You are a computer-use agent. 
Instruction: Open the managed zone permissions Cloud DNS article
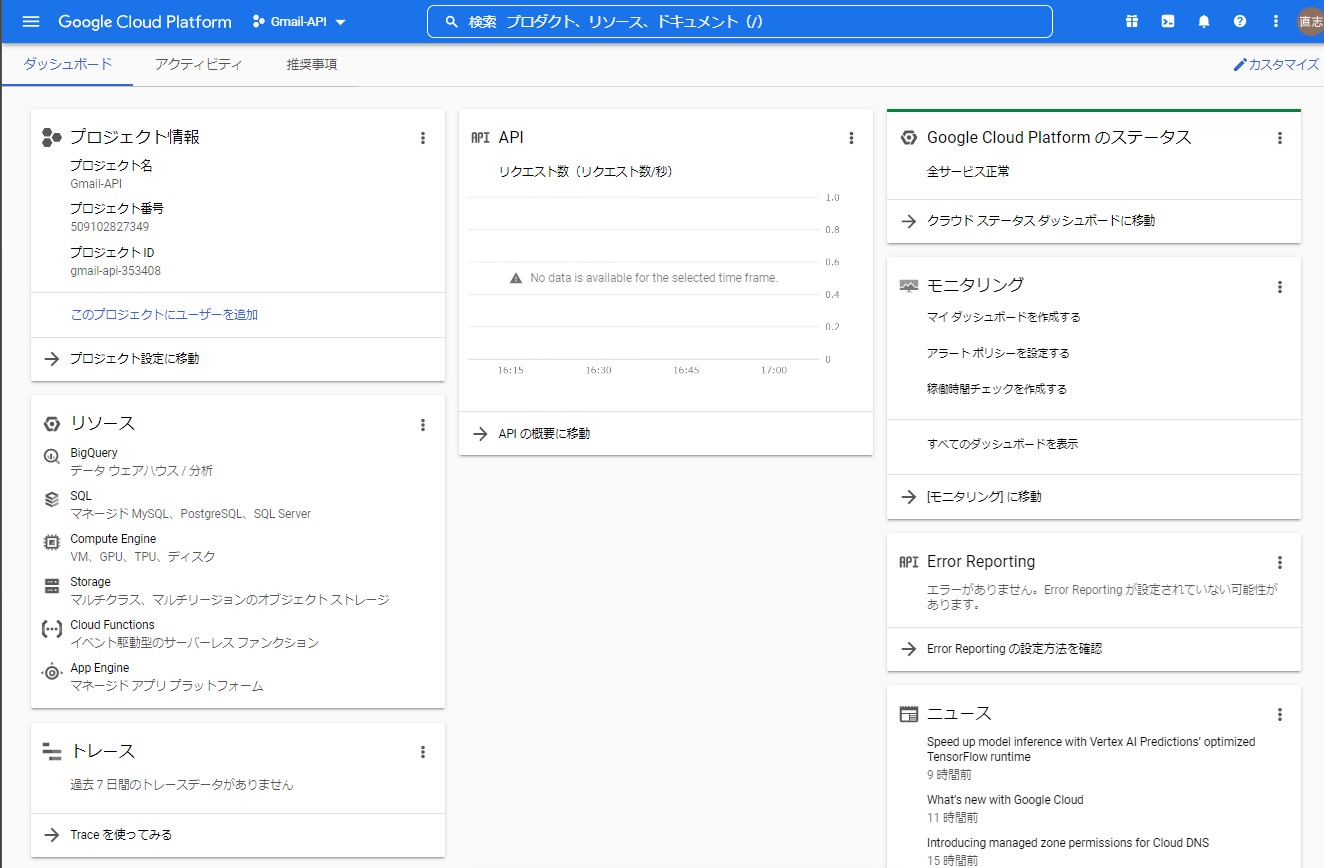1068,843
